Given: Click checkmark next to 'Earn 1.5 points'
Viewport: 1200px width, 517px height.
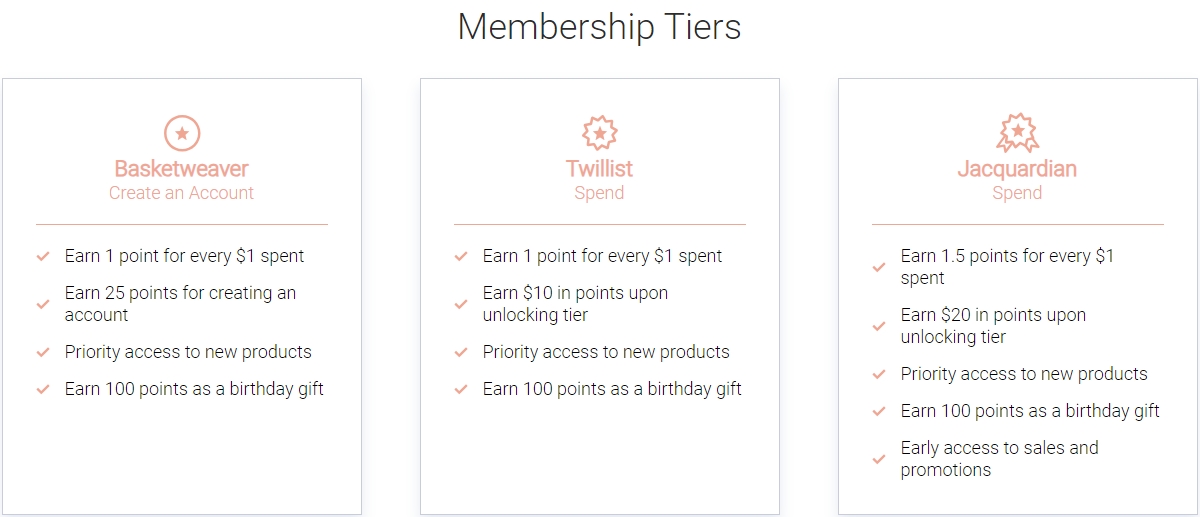Looking at the screenshot, I should (x=879, y=267).
